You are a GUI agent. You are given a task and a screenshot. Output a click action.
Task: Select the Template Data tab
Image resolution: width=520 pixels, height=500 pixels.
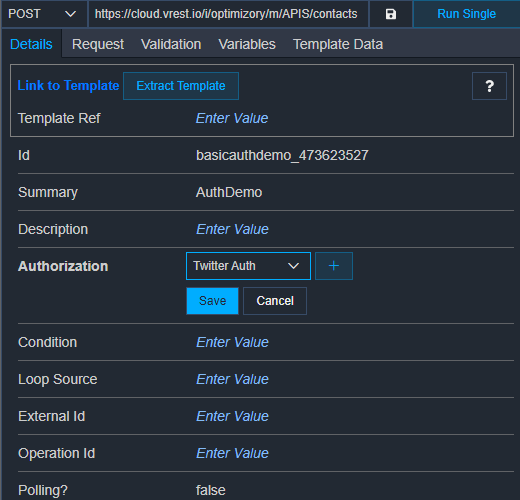338,44
